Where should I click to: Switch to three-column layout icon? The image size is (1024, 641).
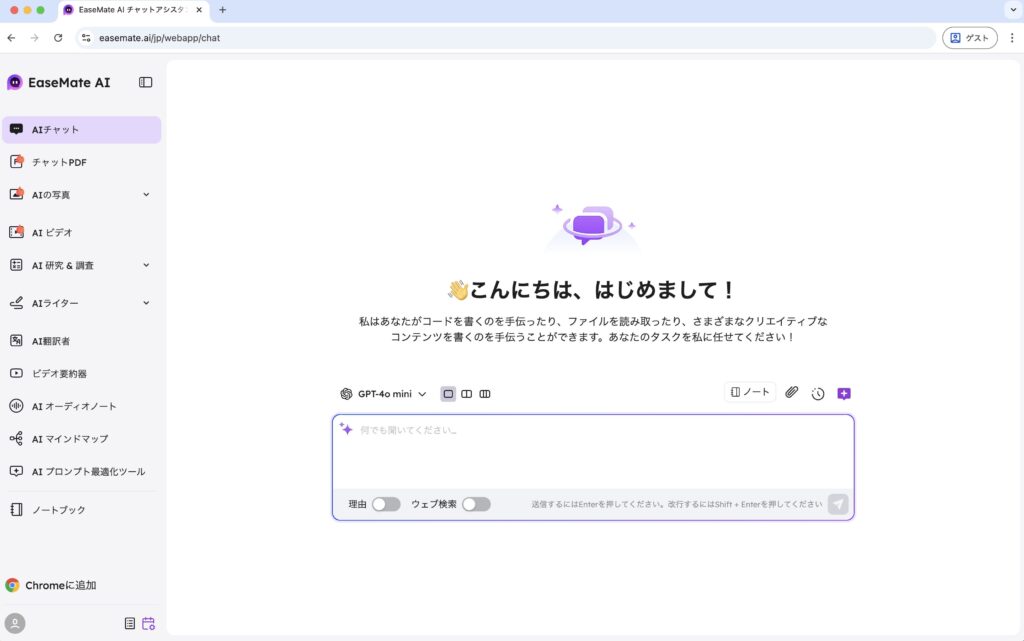pos(485,394)
